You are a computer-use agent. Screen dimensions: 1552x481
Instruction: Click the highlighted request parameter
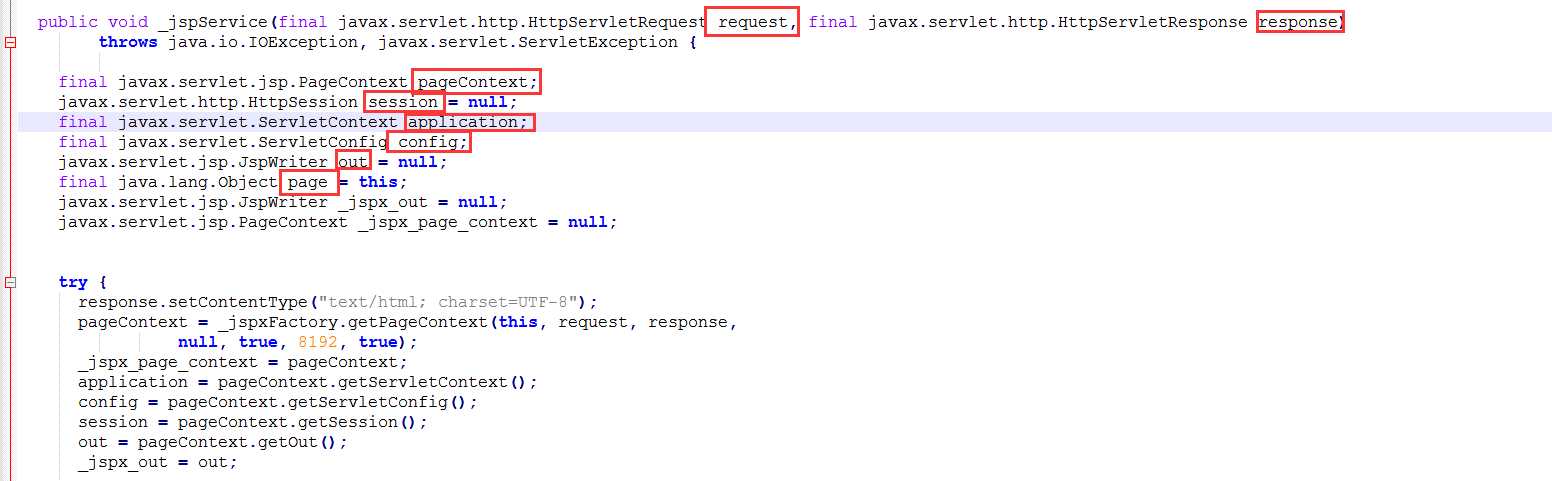[x=753, y=22]
